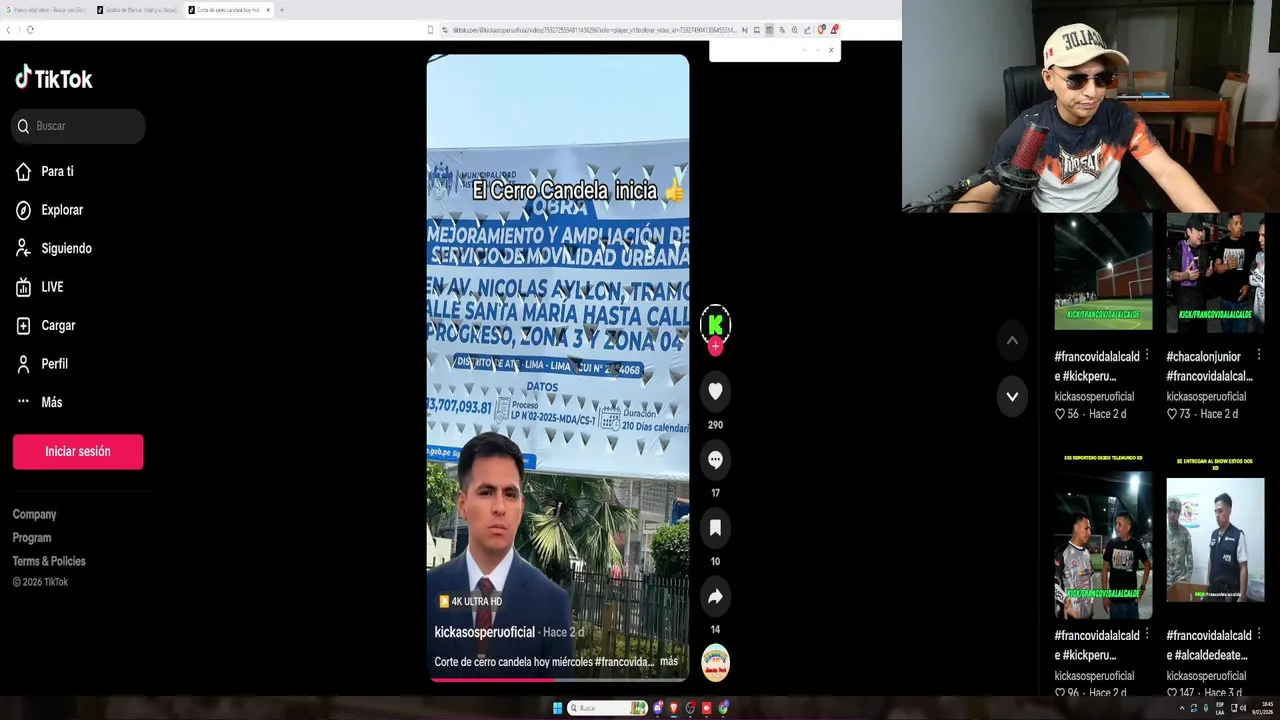Open options menu for 96-likes video

1147,635
